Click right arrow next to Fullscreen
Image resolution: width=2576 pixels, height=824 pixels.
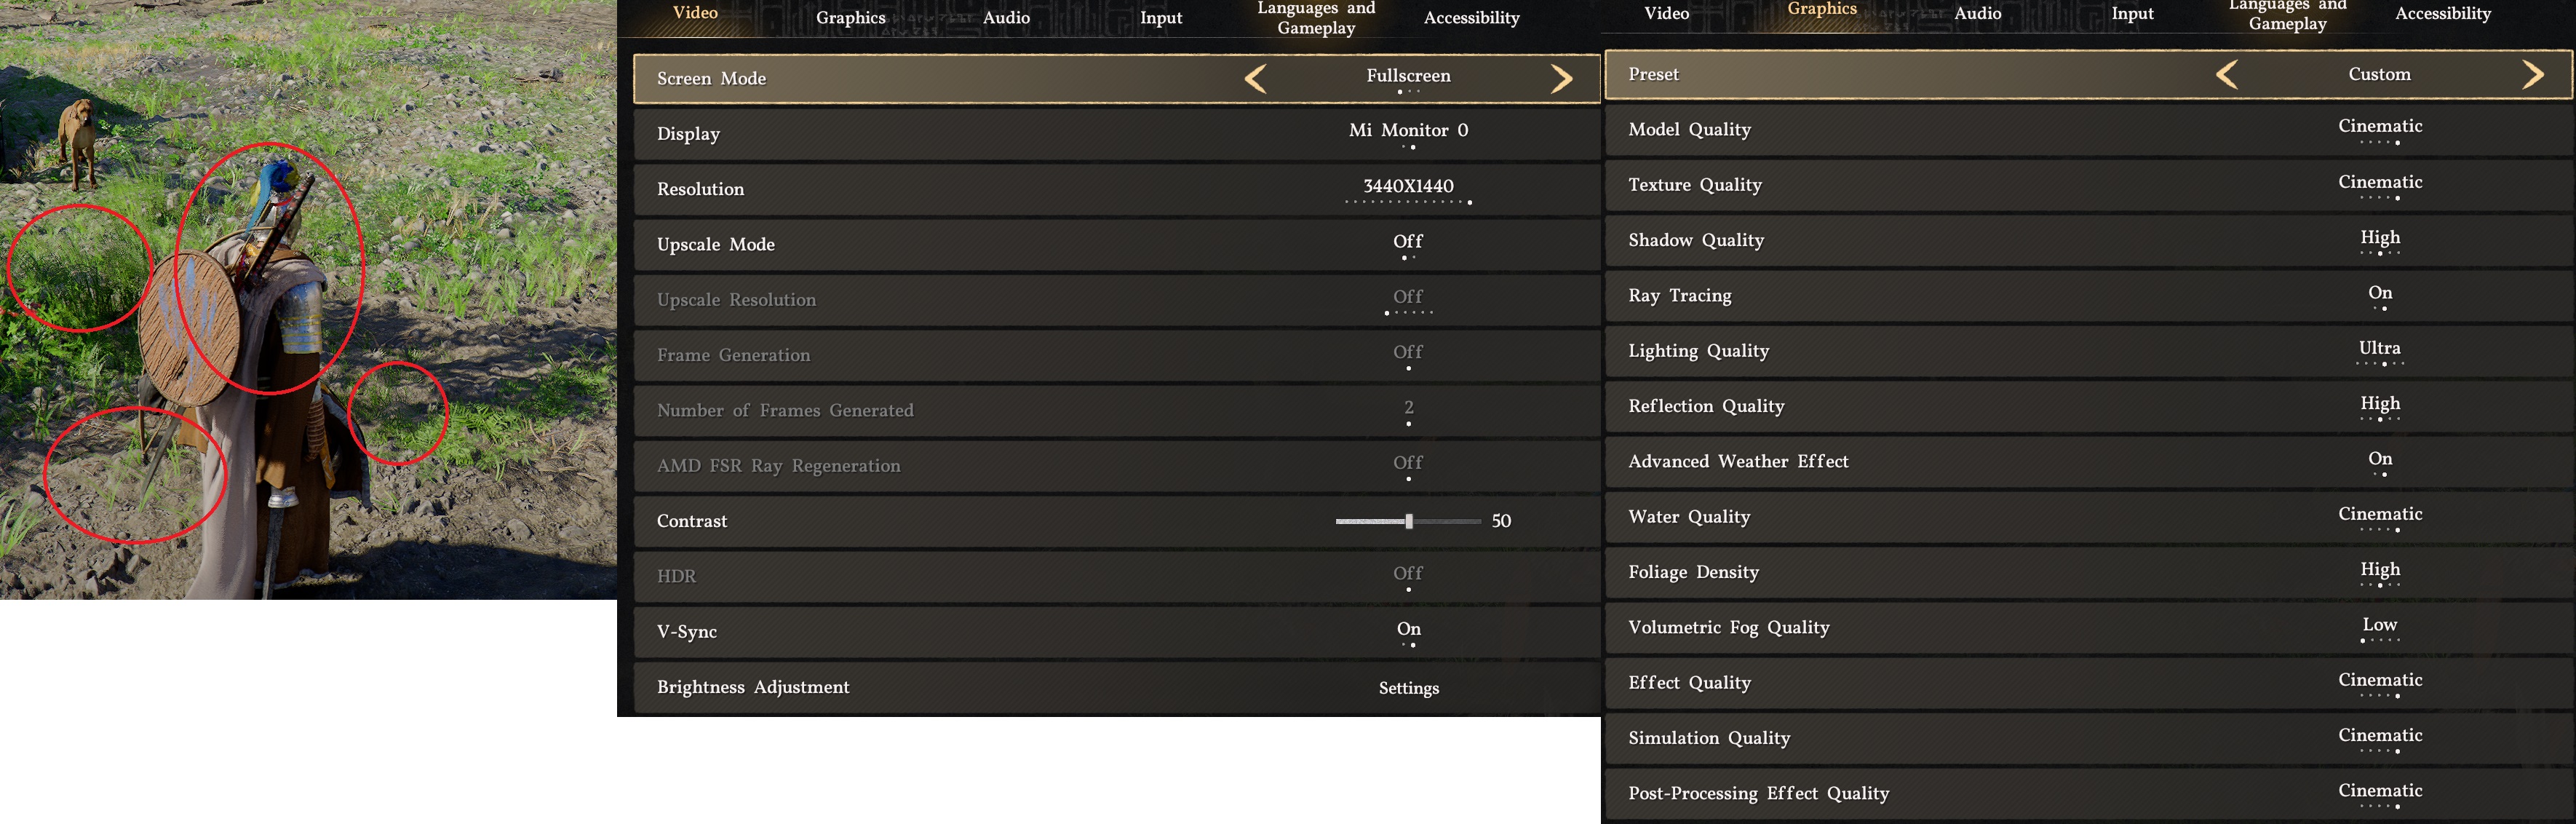(1561, 79)
